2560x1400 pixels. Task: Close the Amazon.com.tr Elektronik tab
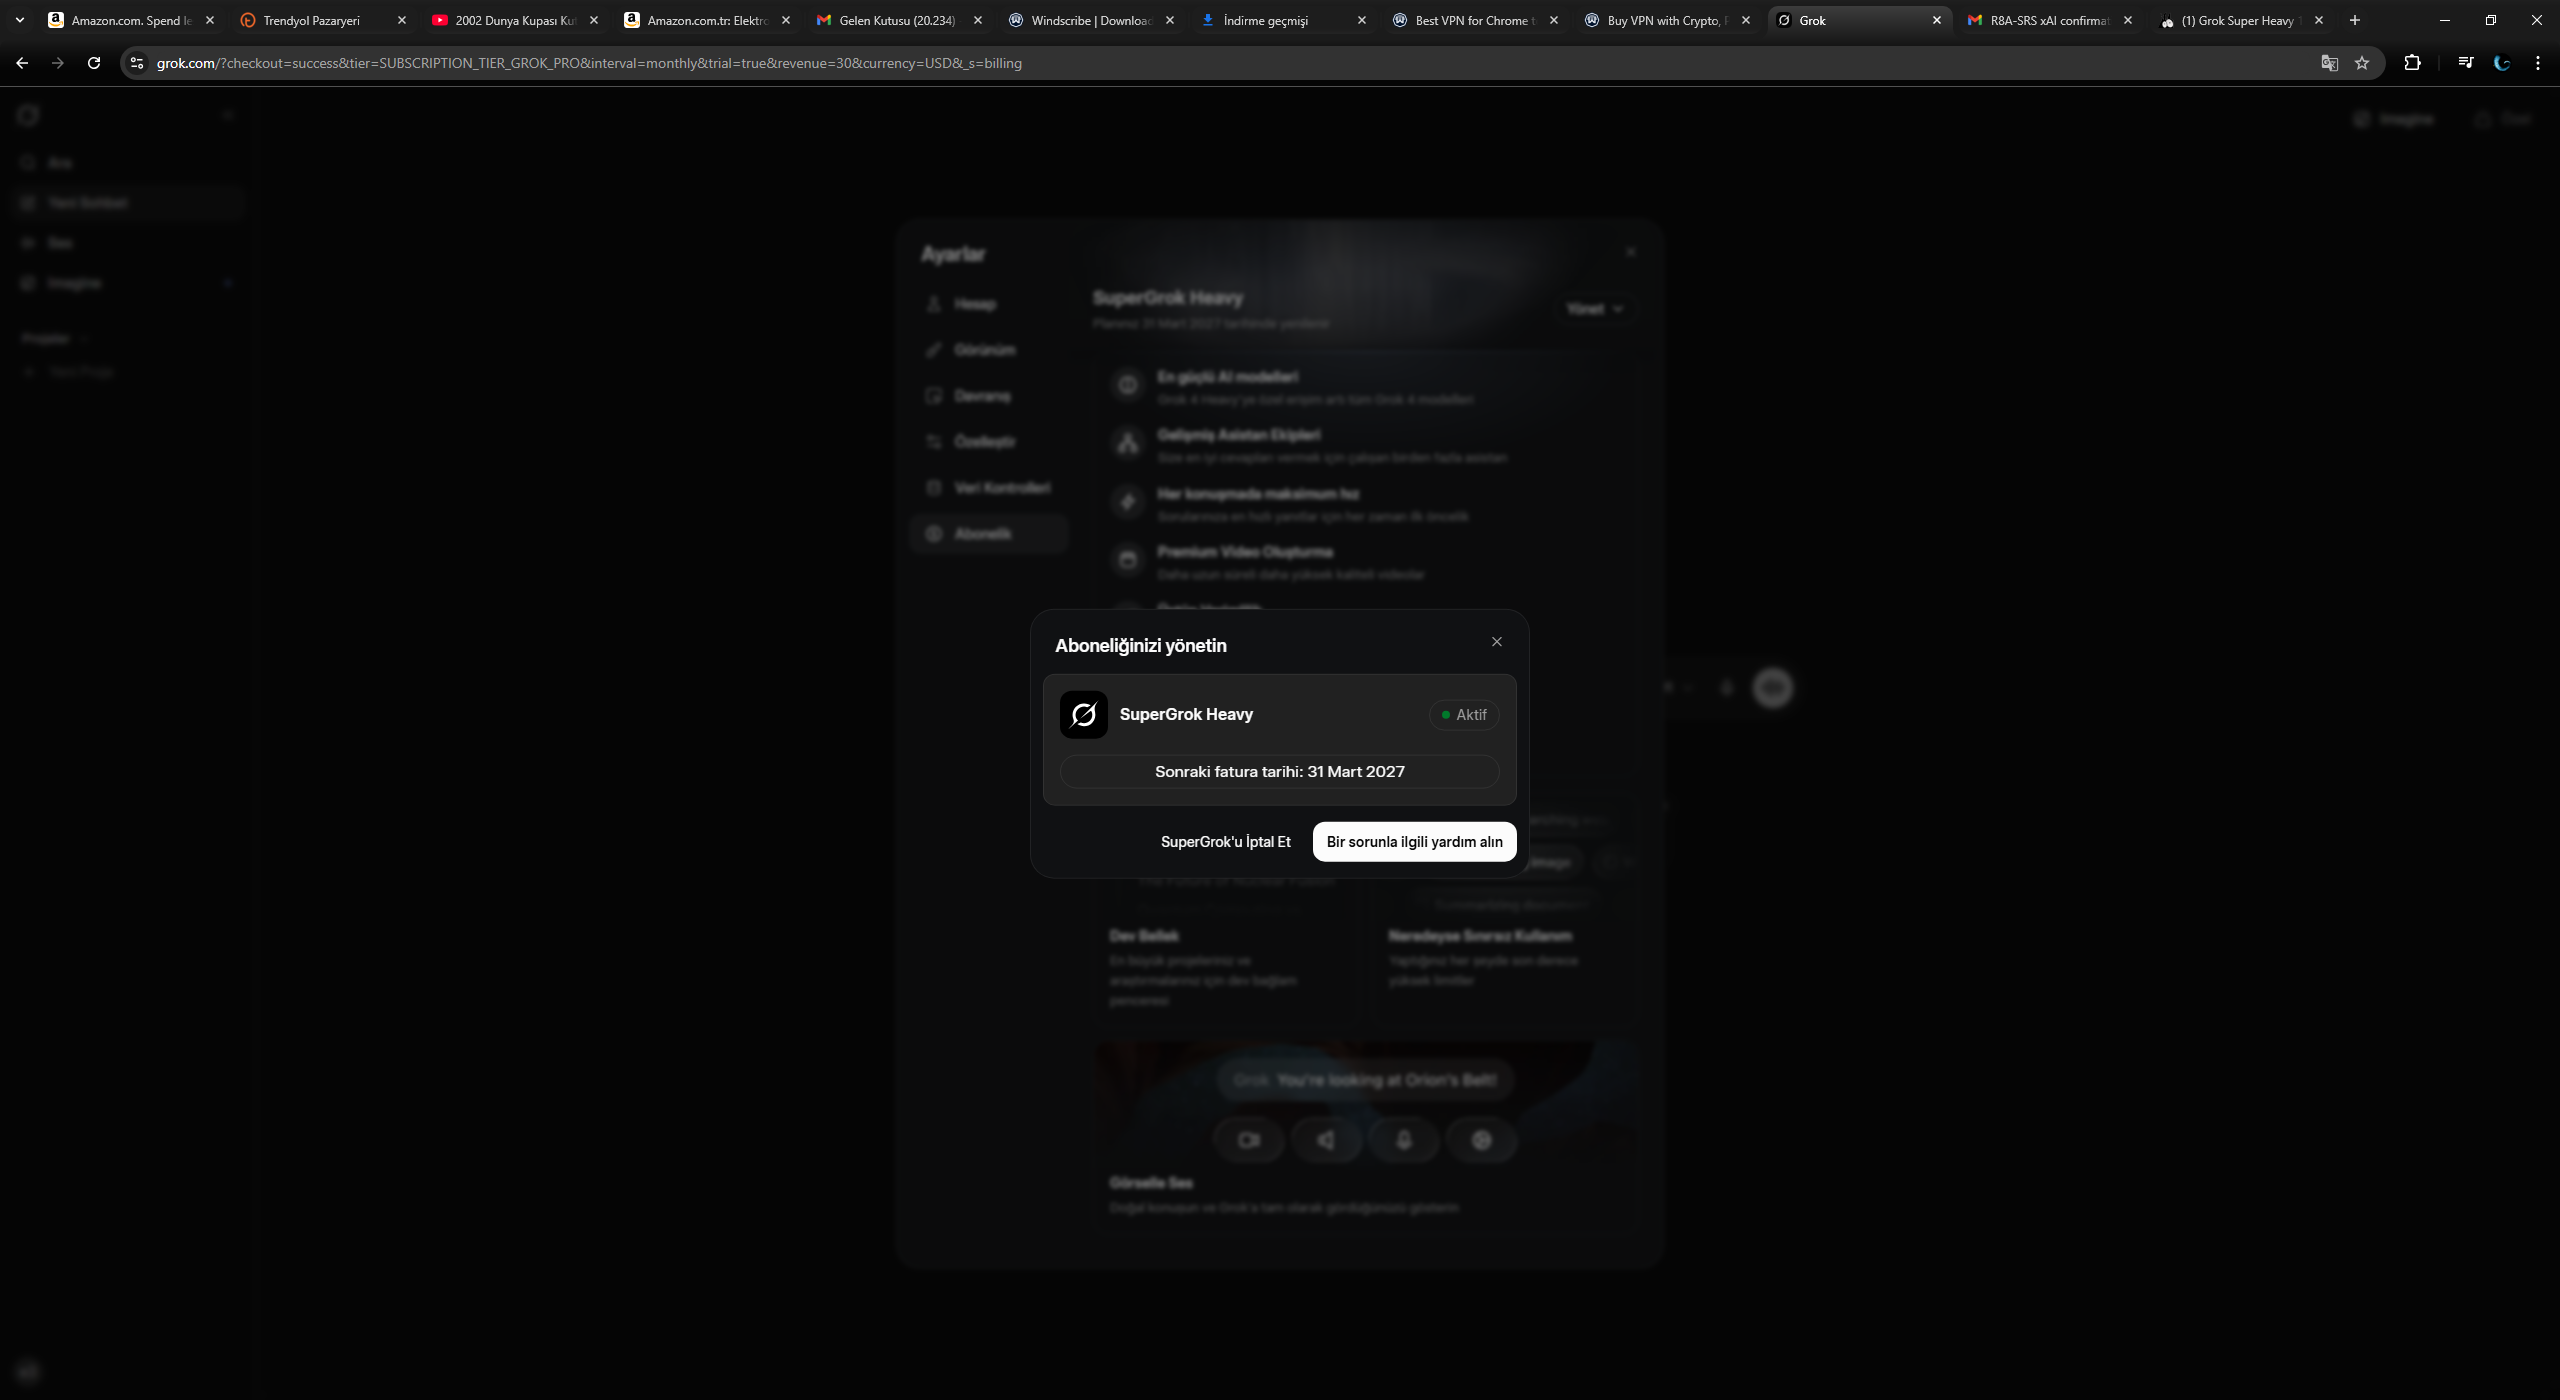coord(786,20)
